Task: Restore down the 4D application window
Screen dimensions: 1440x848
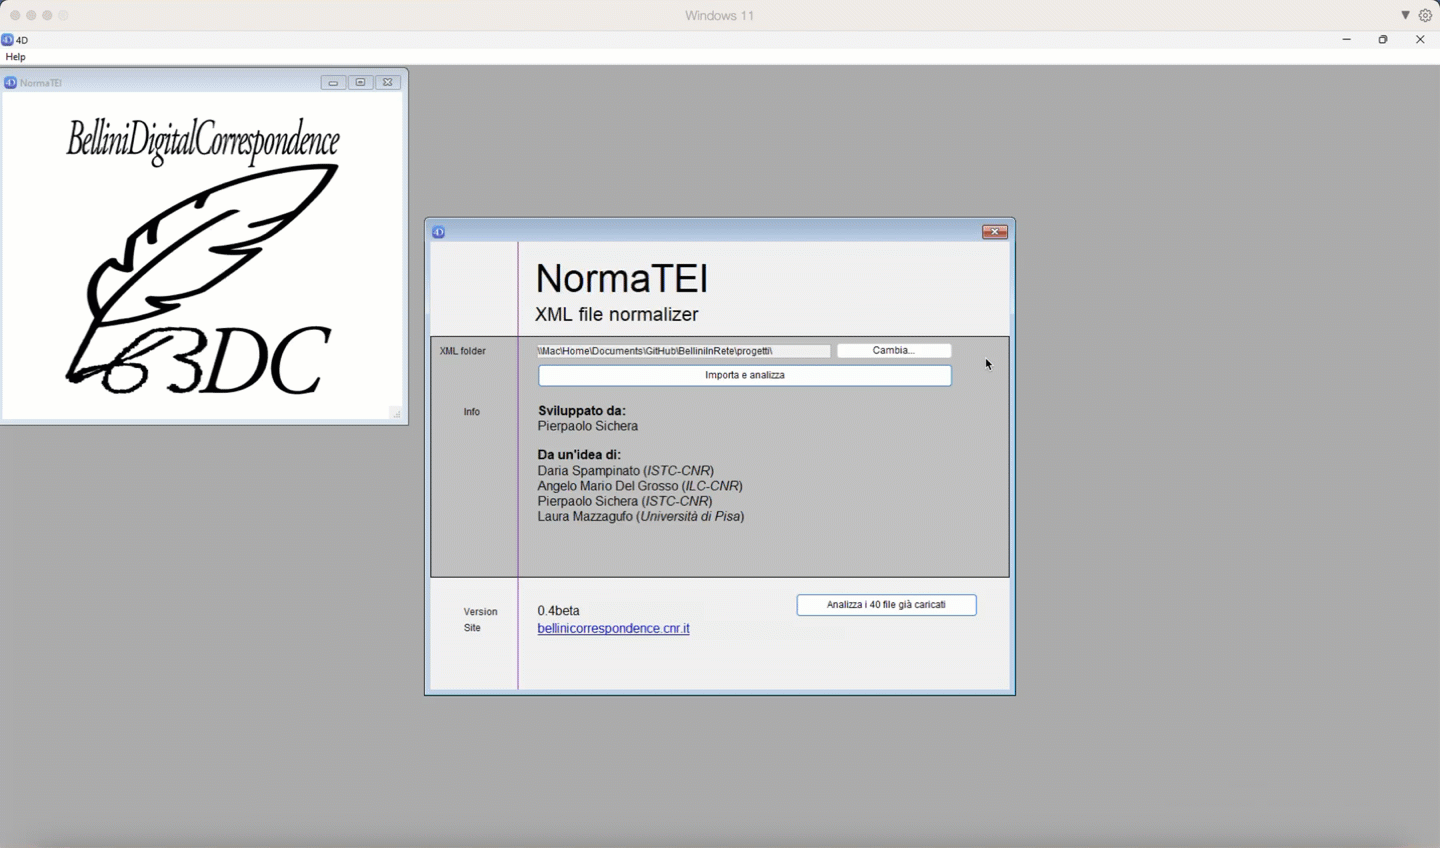Action: (1384, 40)
